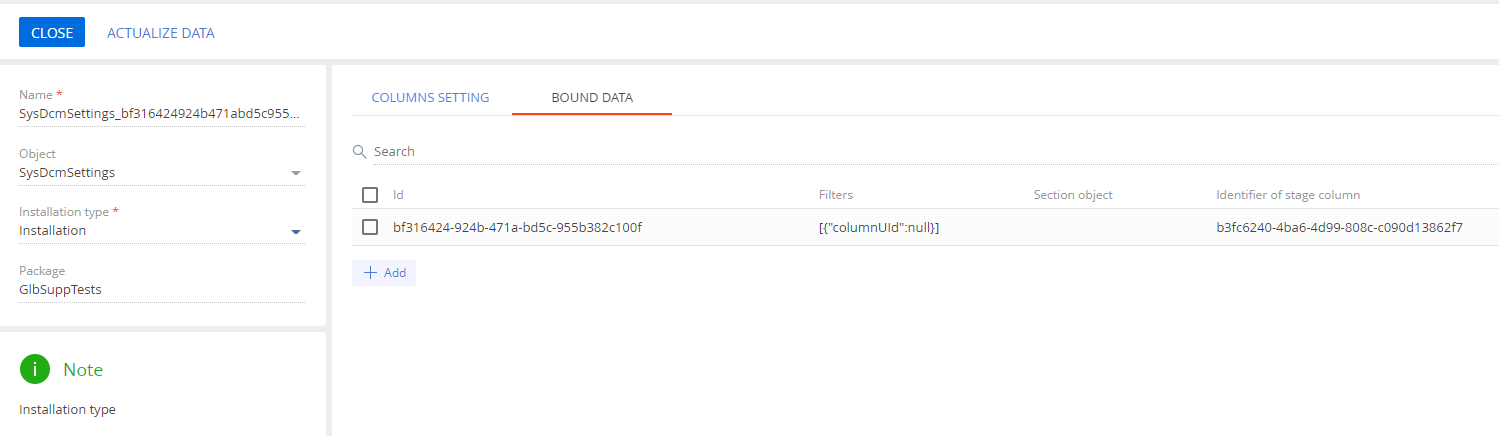Click Identifier of stage column header

(x=1288, y=195)
